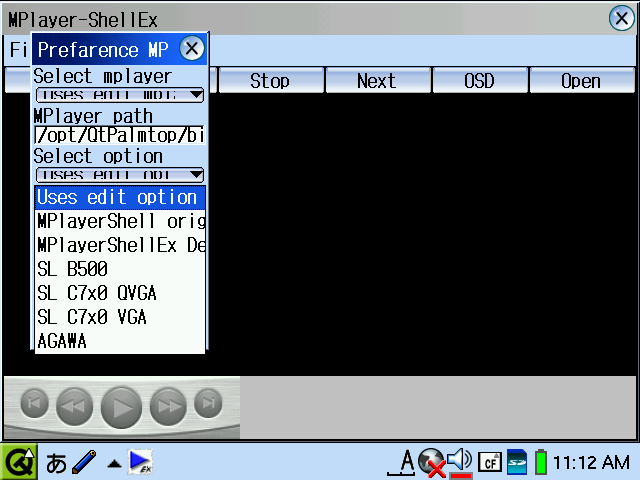Select 'Uses edit option' in list
The height and width of the screenshot is (480, 640).
click(120, 198)
